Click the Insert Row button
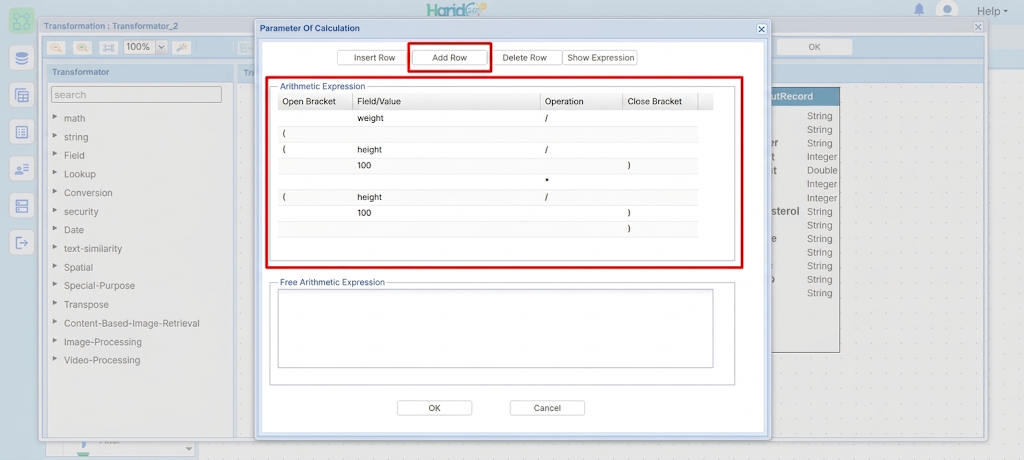 pyautogui.click(x=374, y=58)
